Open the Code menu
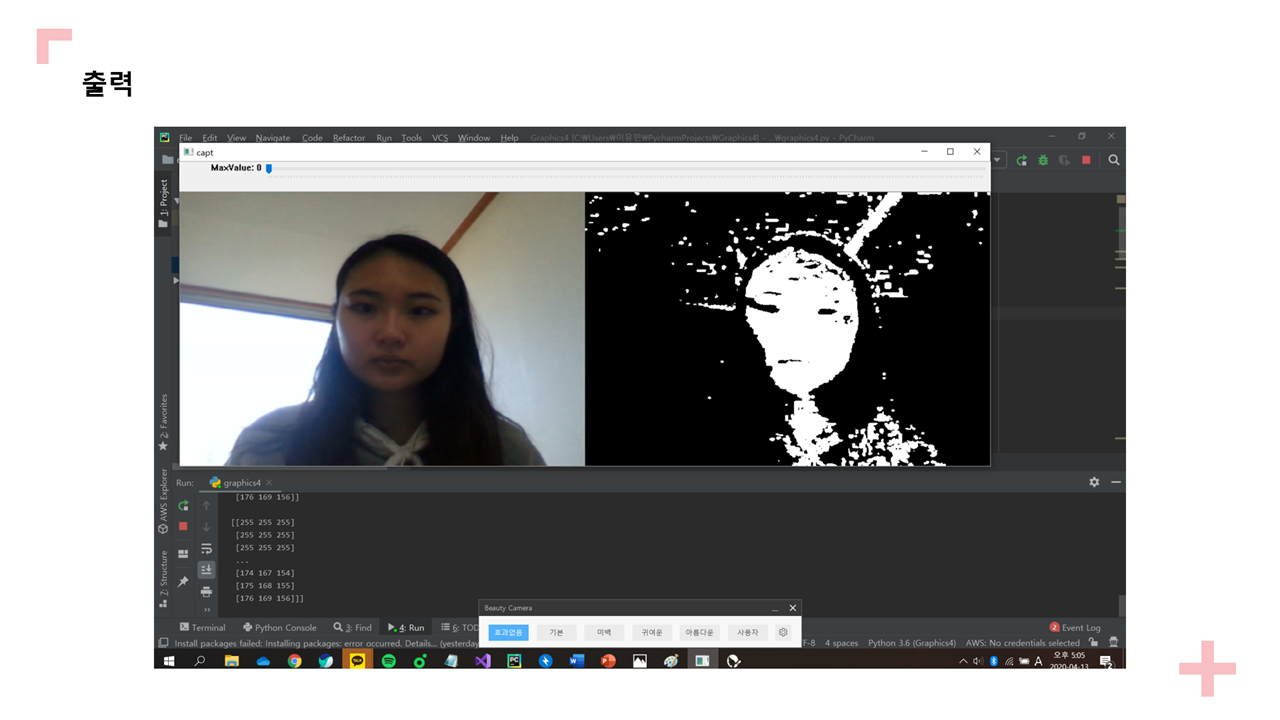This screenshot has width=1280, height=720. coord(312,138)
